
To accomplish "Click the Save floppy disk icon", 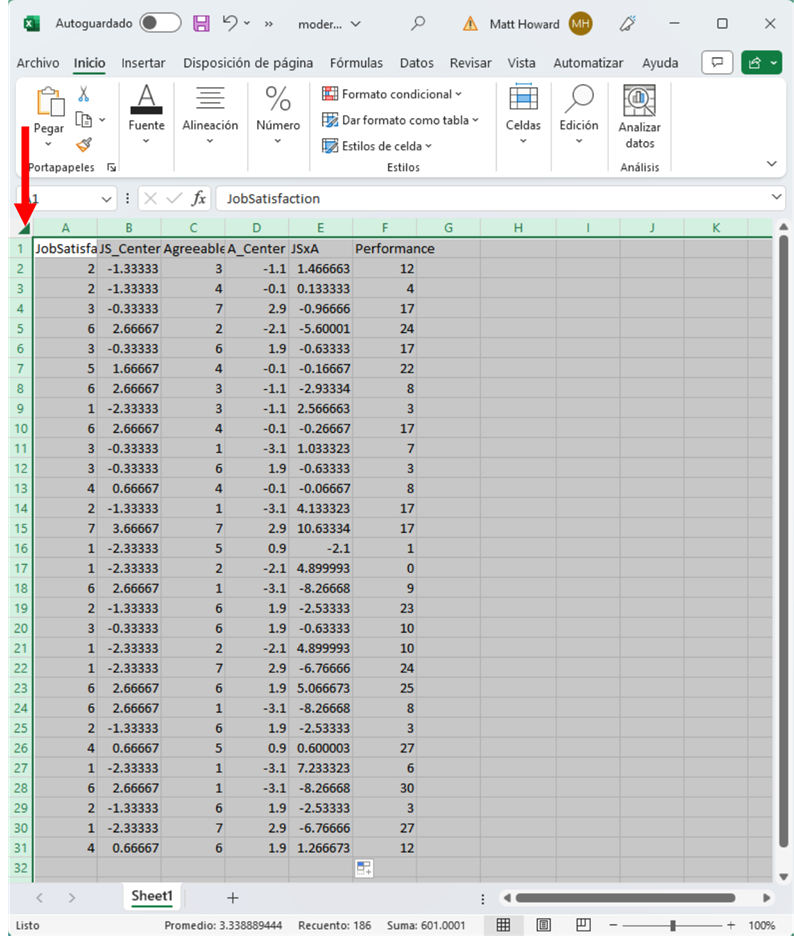I will [x=201, y=23].
